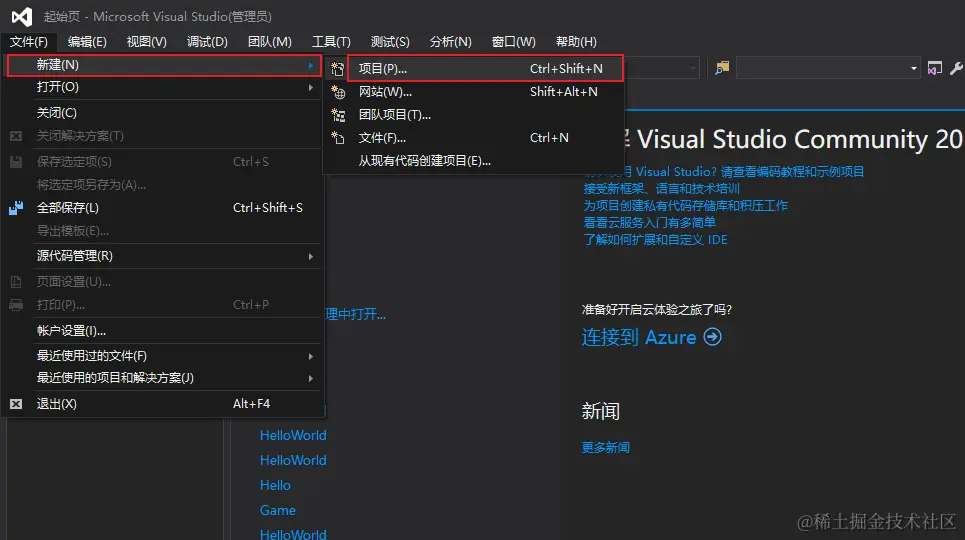
Task: Click the Visual Studio logo in title bar
Action: (x=22, y=17)
